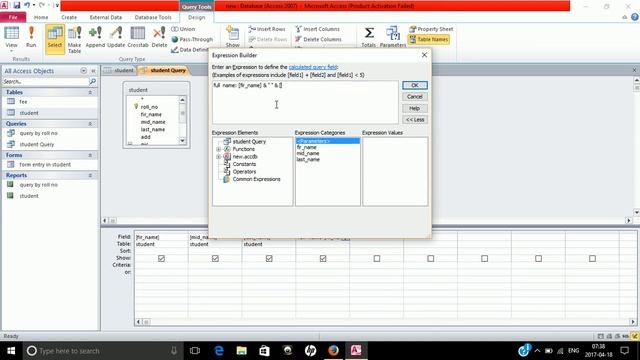
Task: Confirm expression with OK button
Action: [x=415, y=85]
